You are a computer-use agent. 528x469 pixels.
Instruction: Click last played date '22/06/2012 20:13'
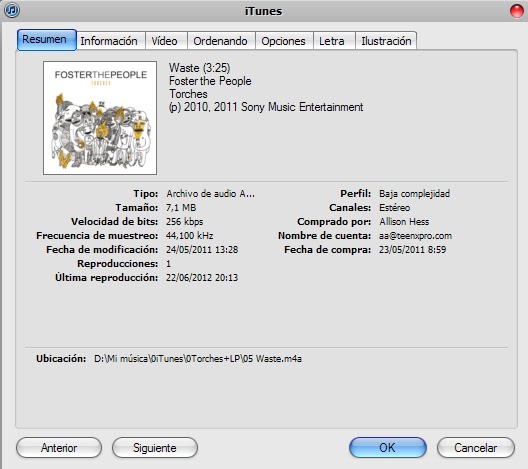[x=202, y=277]
